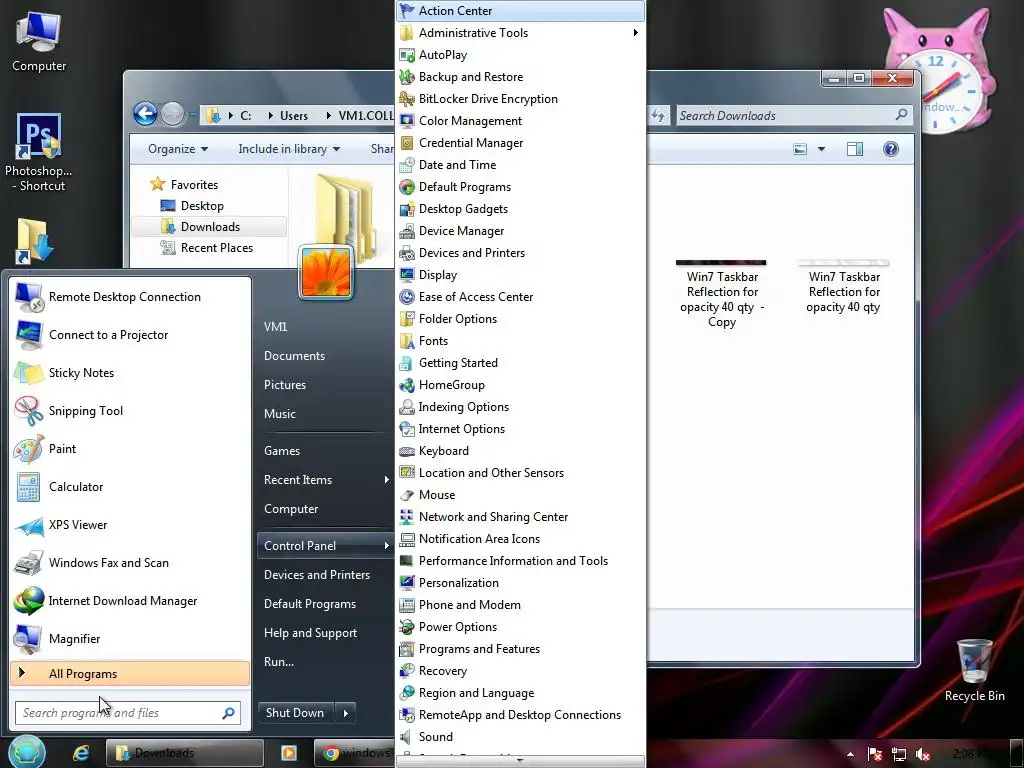
Task: Expand the Administrative Tools submenu arrow
Action: pos(635,33)
